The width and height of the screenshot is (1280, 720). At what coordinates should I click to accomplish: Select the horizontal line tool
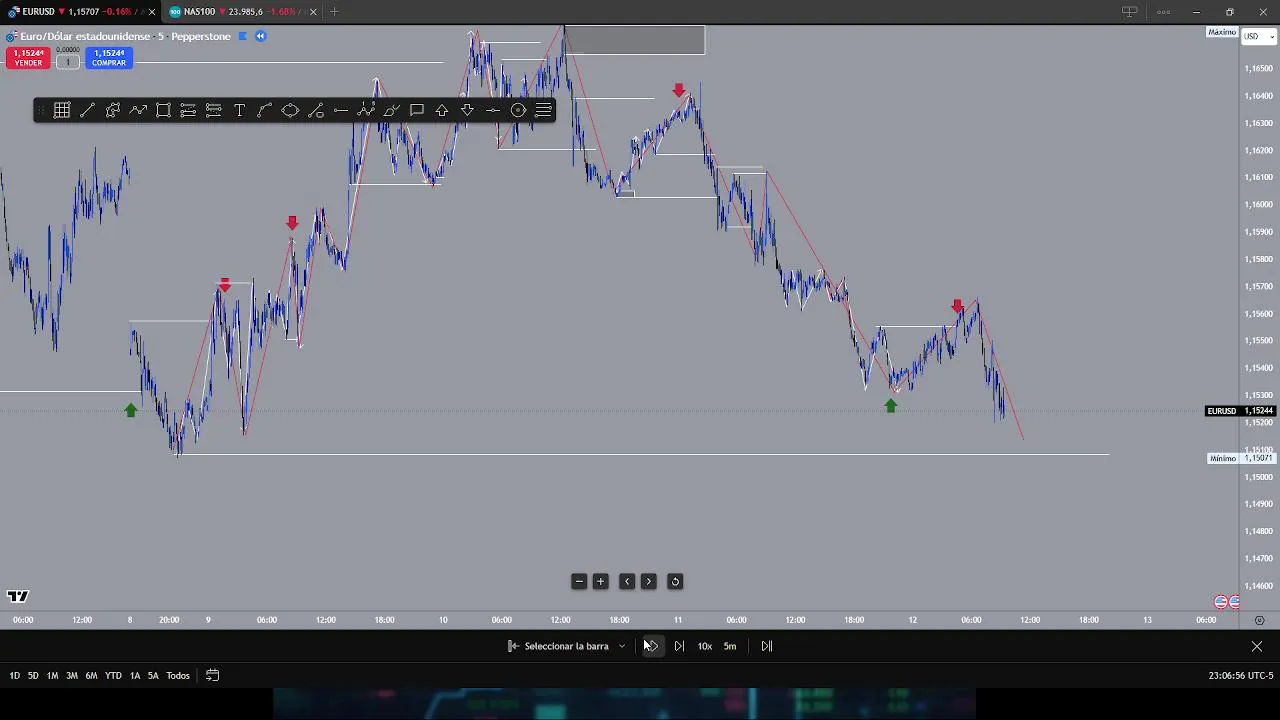click(x=341, y=110)
